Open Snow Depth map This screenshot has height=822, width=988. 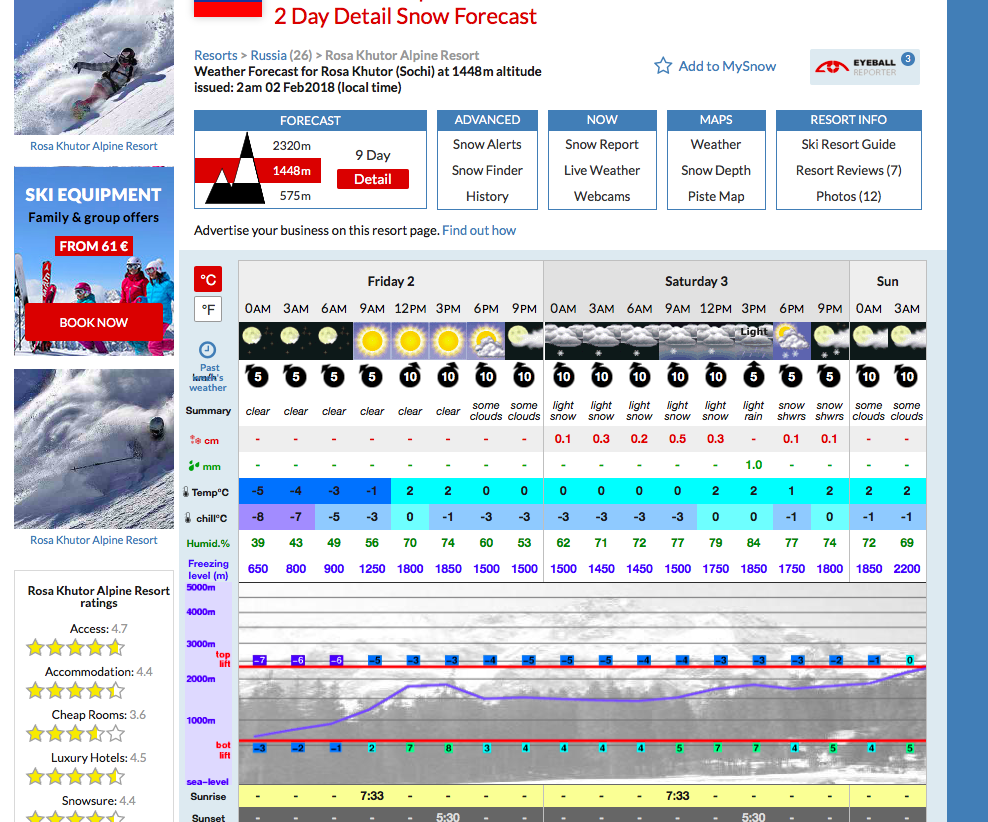(716, 170)
